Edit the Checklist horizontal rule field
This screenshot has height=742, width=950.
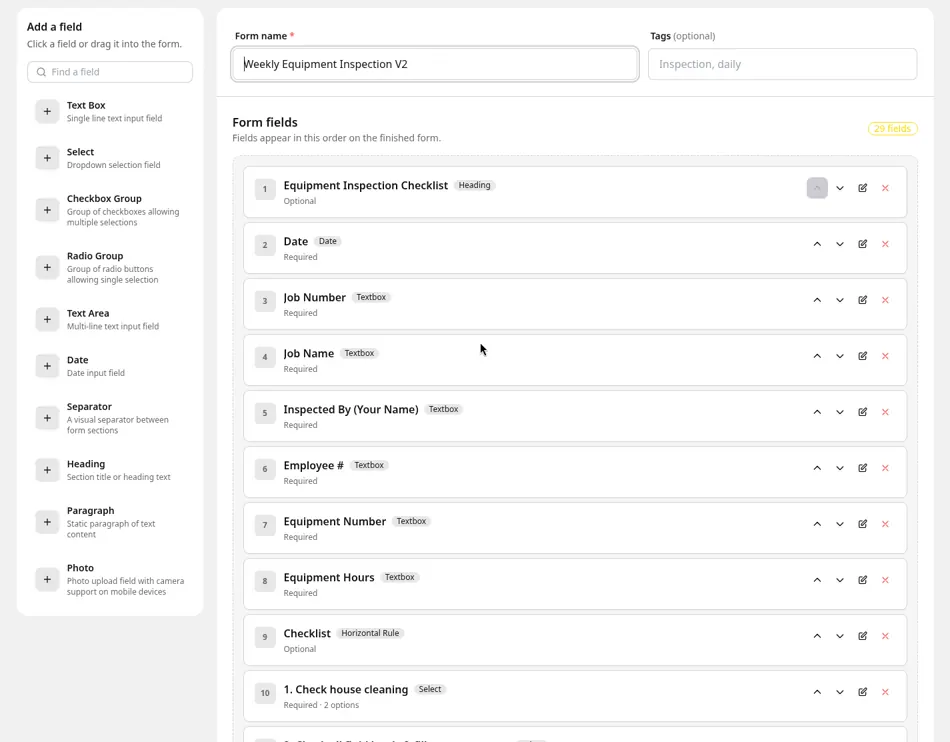click(x=862, y=636)
